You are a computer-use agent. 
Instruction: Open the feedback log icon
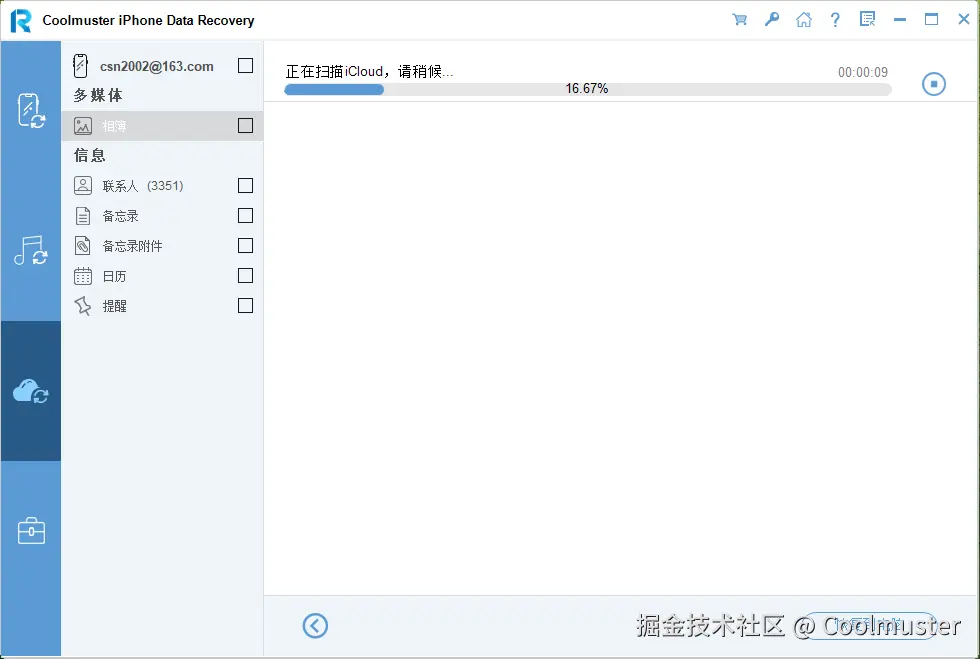coord(867,19)
